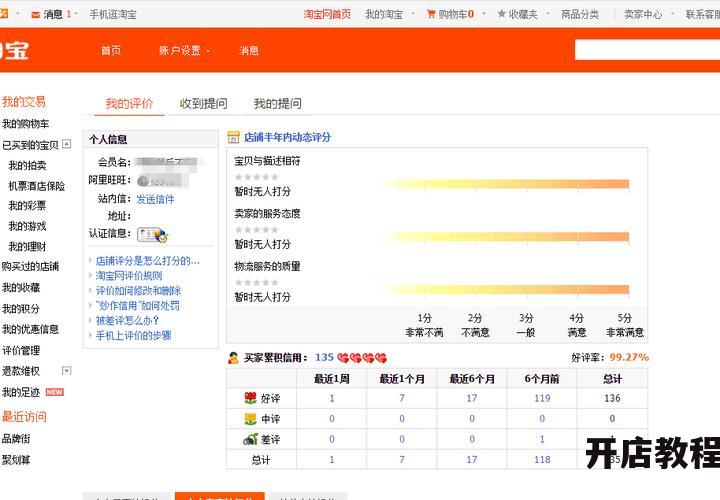Click the 卖家的服务态度 rating gradient bar
720x500 pixels.
point(503,237)
